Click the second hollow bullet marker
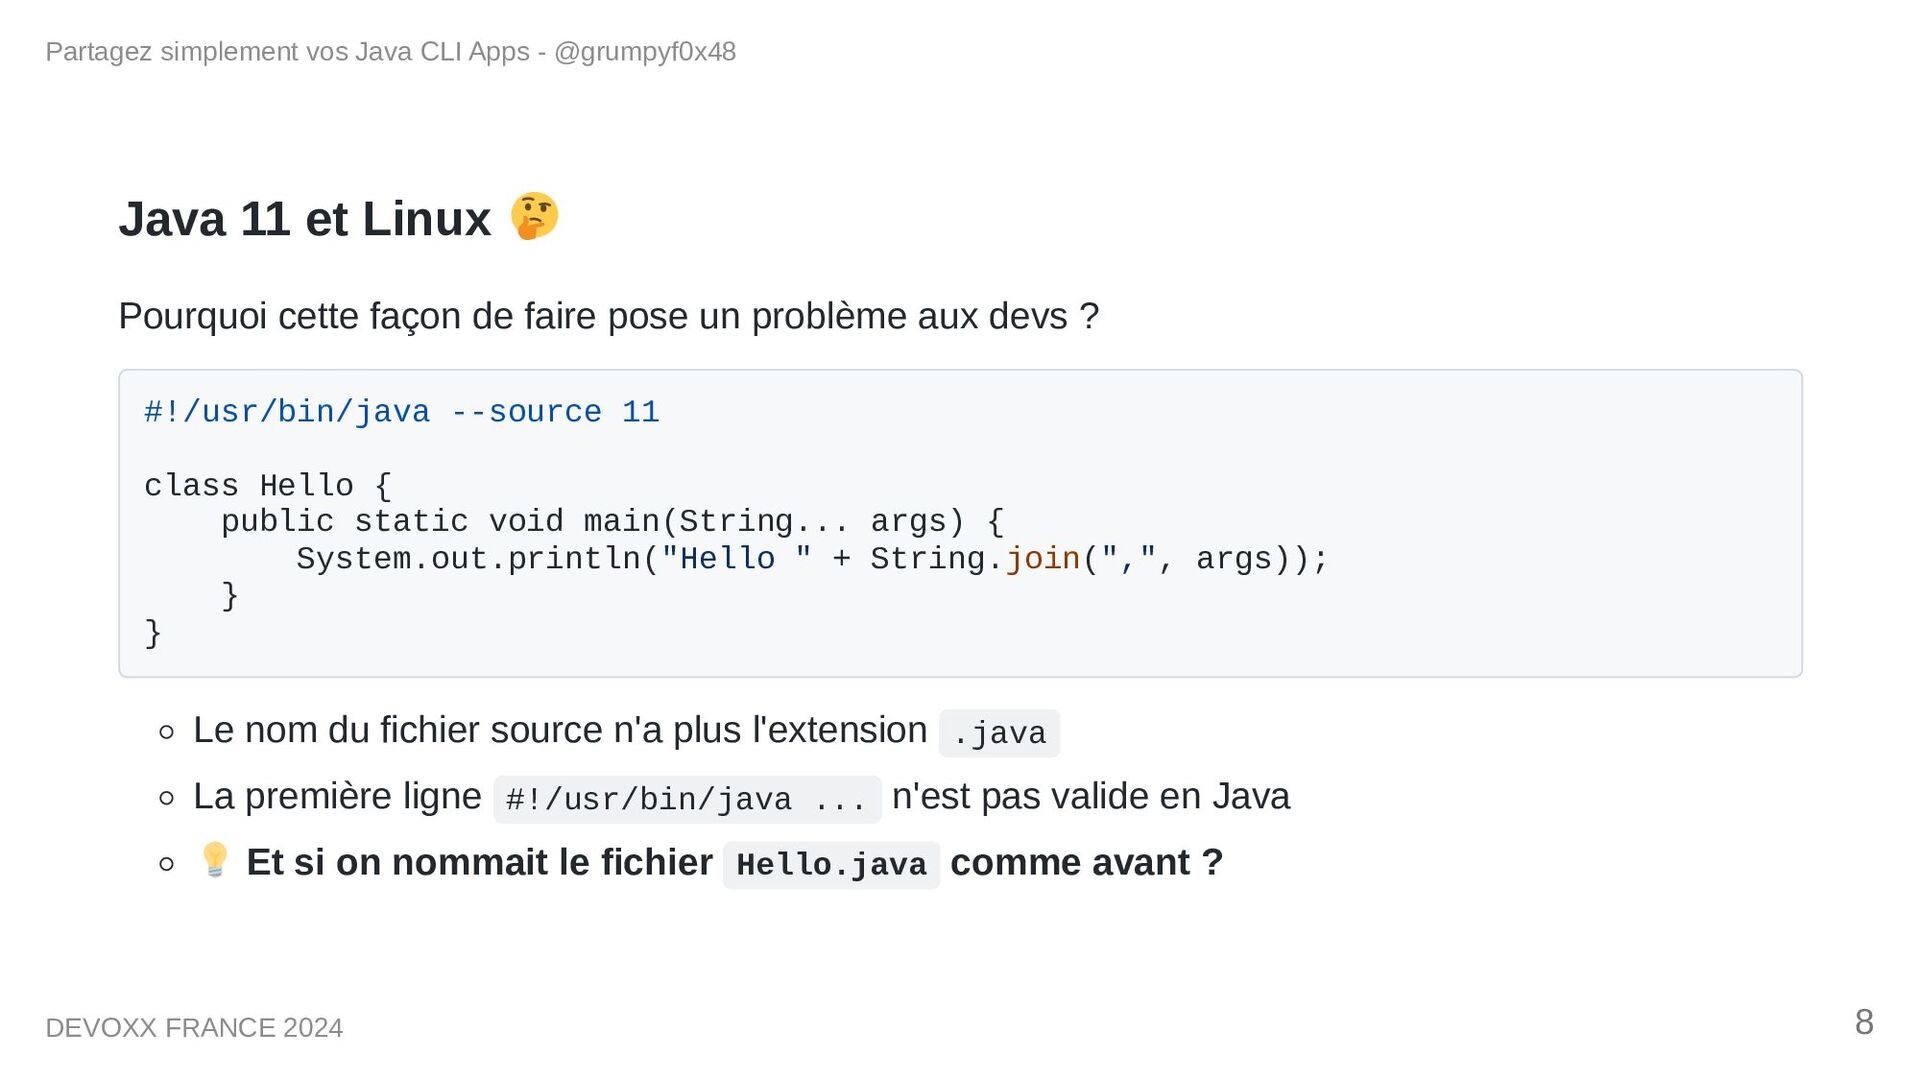Screen dimensions: 1920x1080 coord(167,798)
